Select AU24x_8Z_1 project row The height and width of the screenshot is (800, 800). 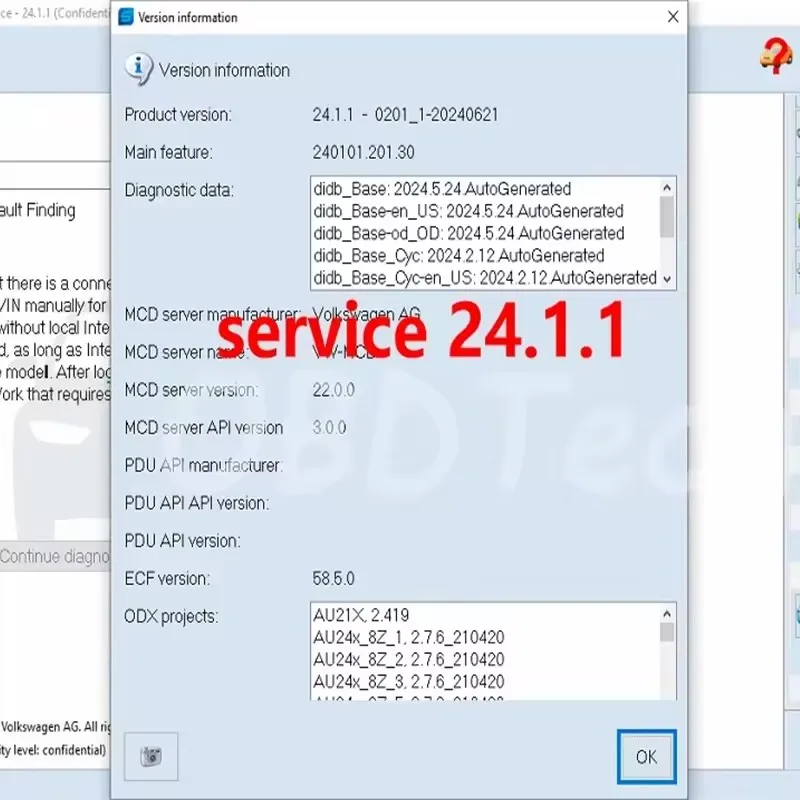pyautogui.click(x=409, y=637)
